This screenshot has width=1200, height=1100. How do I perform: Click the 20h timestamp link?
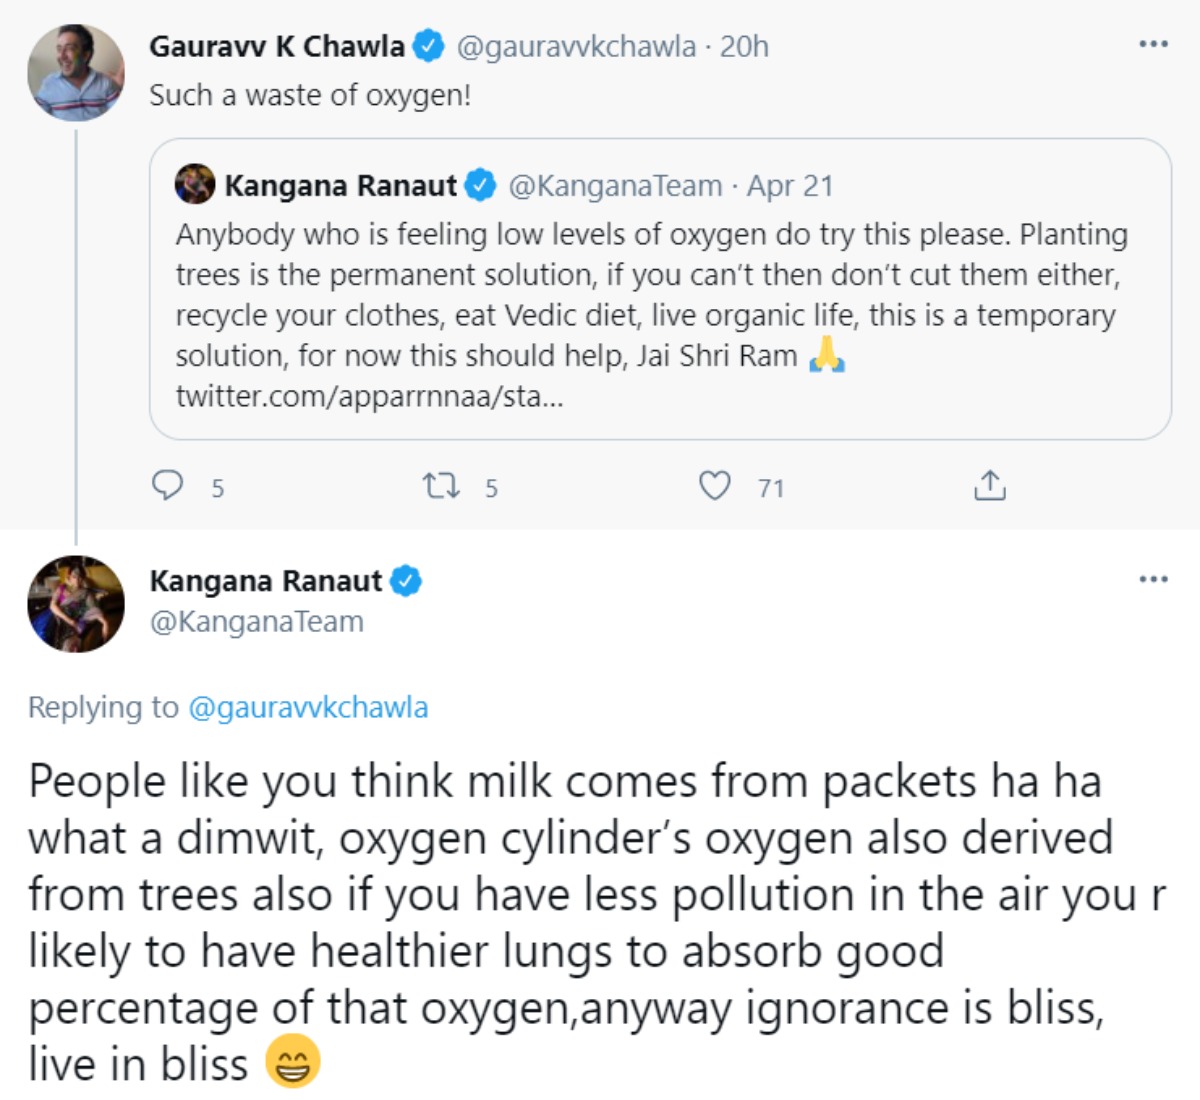coord(744,46)
